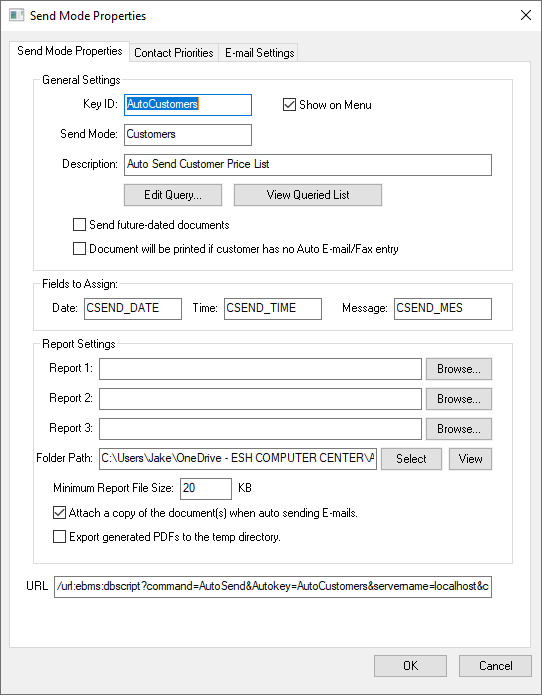The height and width of the screenshot is (695, 542).
Task: Click the Time field CSEND_TIME
Action: (273, 308)
